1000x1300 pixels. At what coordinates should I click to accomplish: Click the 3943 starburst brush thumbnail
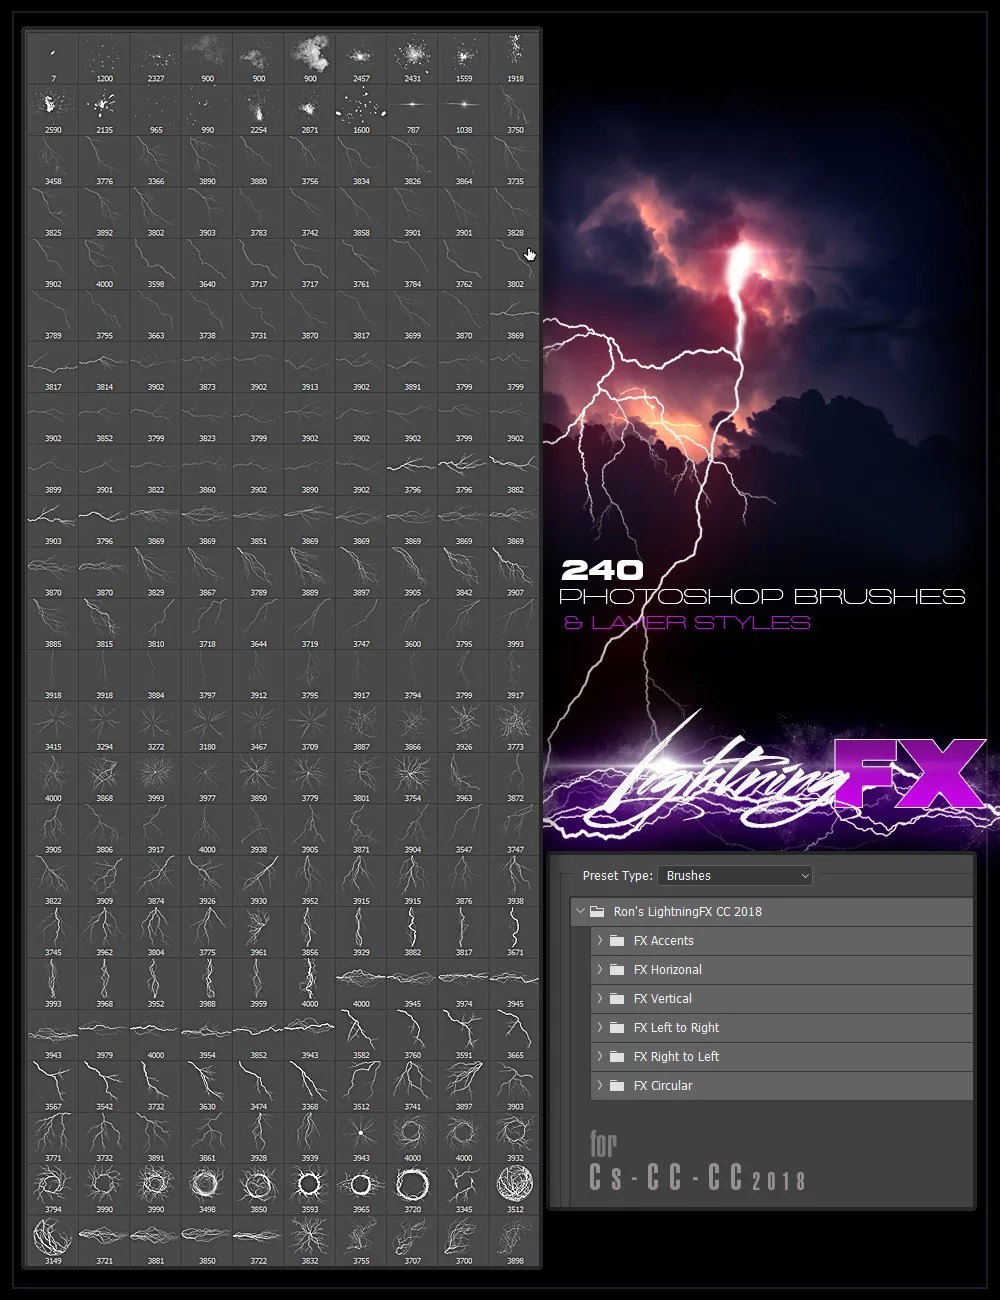361,1135
